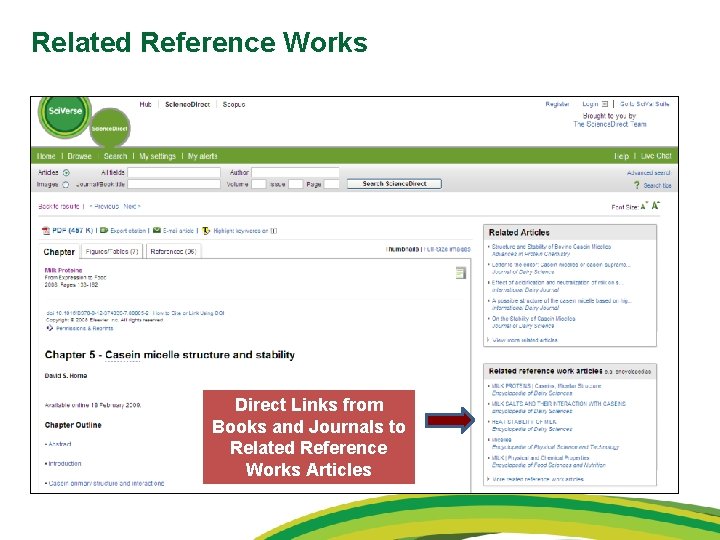Screen dimensions: 720x540
Task: Select the Images radio button
Action: click(x=65, y=185)
